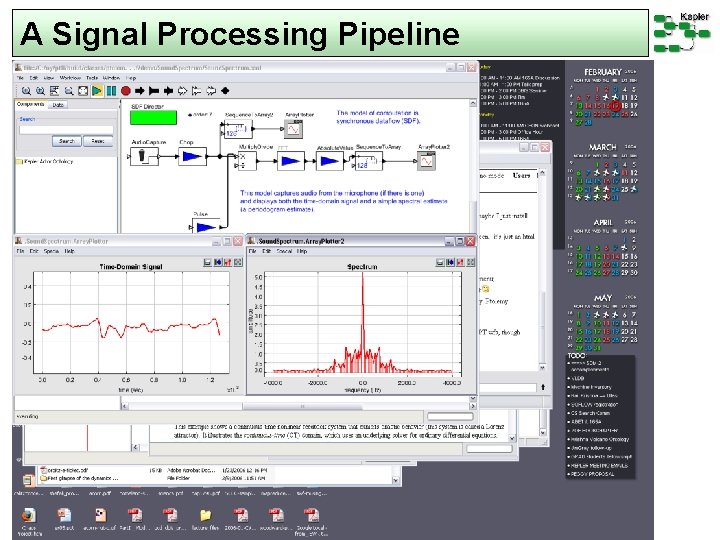The width and height of the screenshot is (720, 540).
Task: Click the solid black right arrow port icon
Action: click(140, 91)
